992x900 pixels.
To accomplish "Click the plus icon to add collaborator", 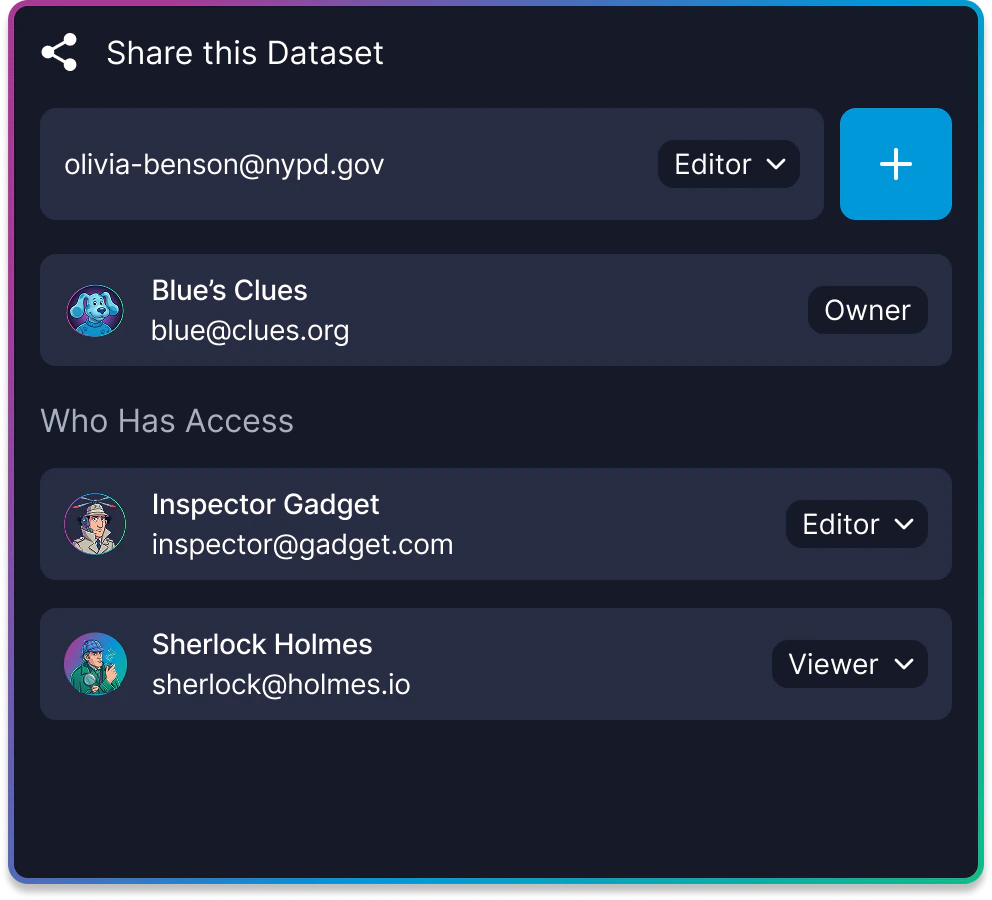I will [895, 163].
